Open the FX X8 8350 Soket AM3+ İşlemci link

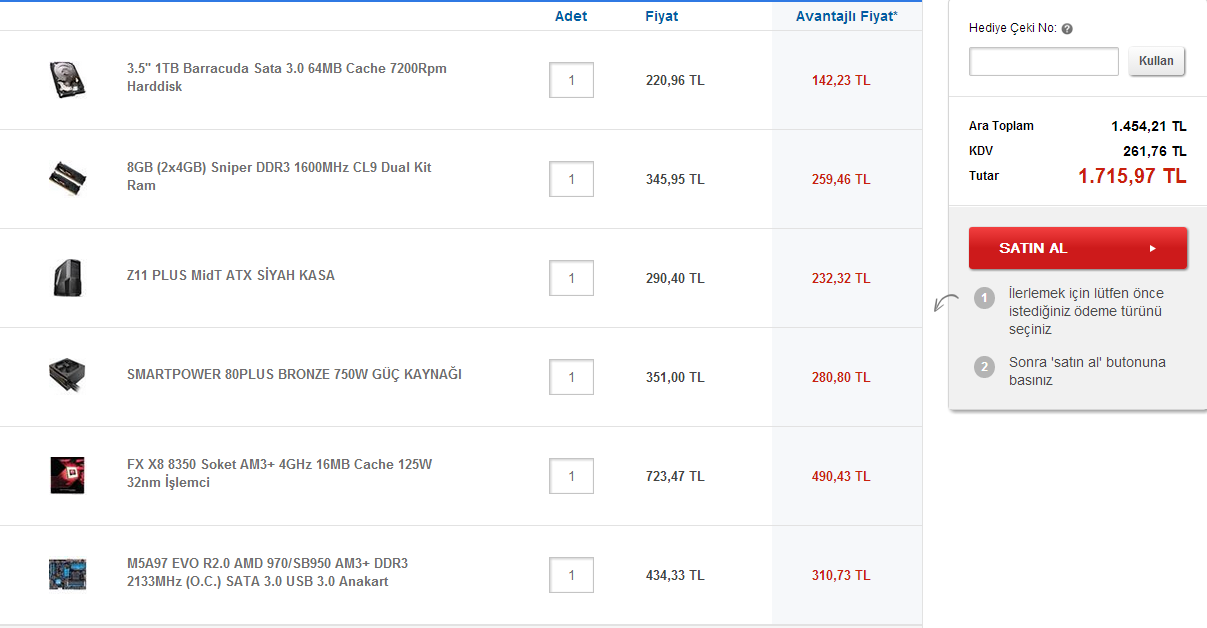tap(280, 474)
